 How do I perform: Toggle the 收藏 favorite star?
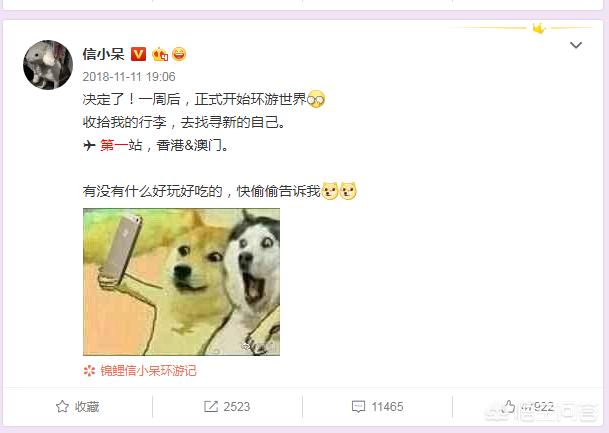[x=62, y=407]
